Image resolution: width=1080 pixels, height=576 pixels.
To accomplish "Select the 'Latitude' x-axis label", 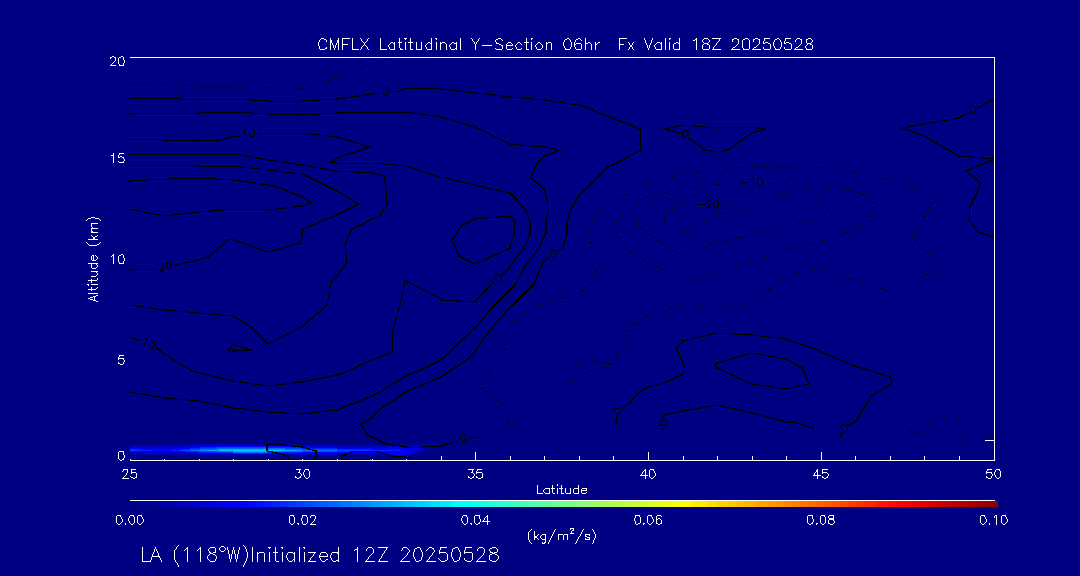I will 562,490.
